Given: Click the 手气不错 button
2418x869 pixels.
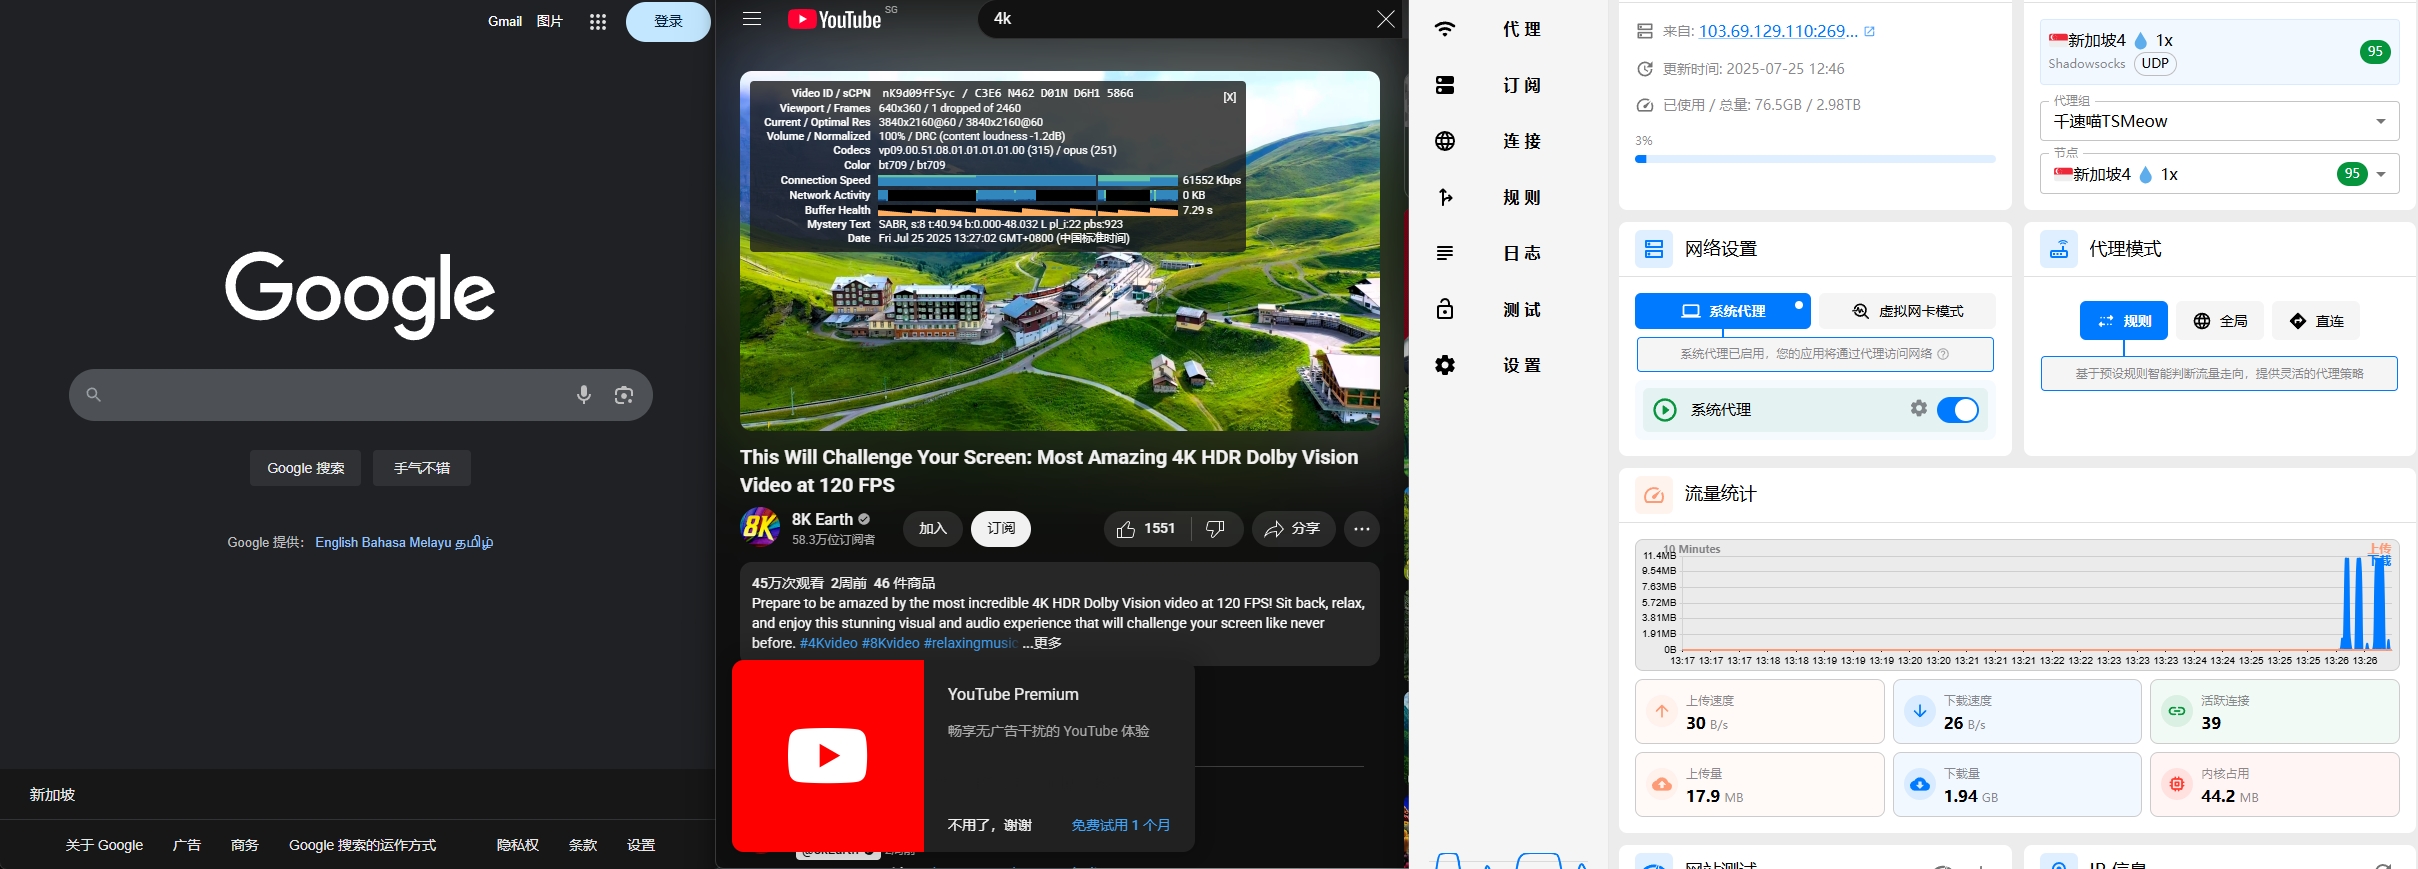Looking at the screenshot, I should click(422, 468).
